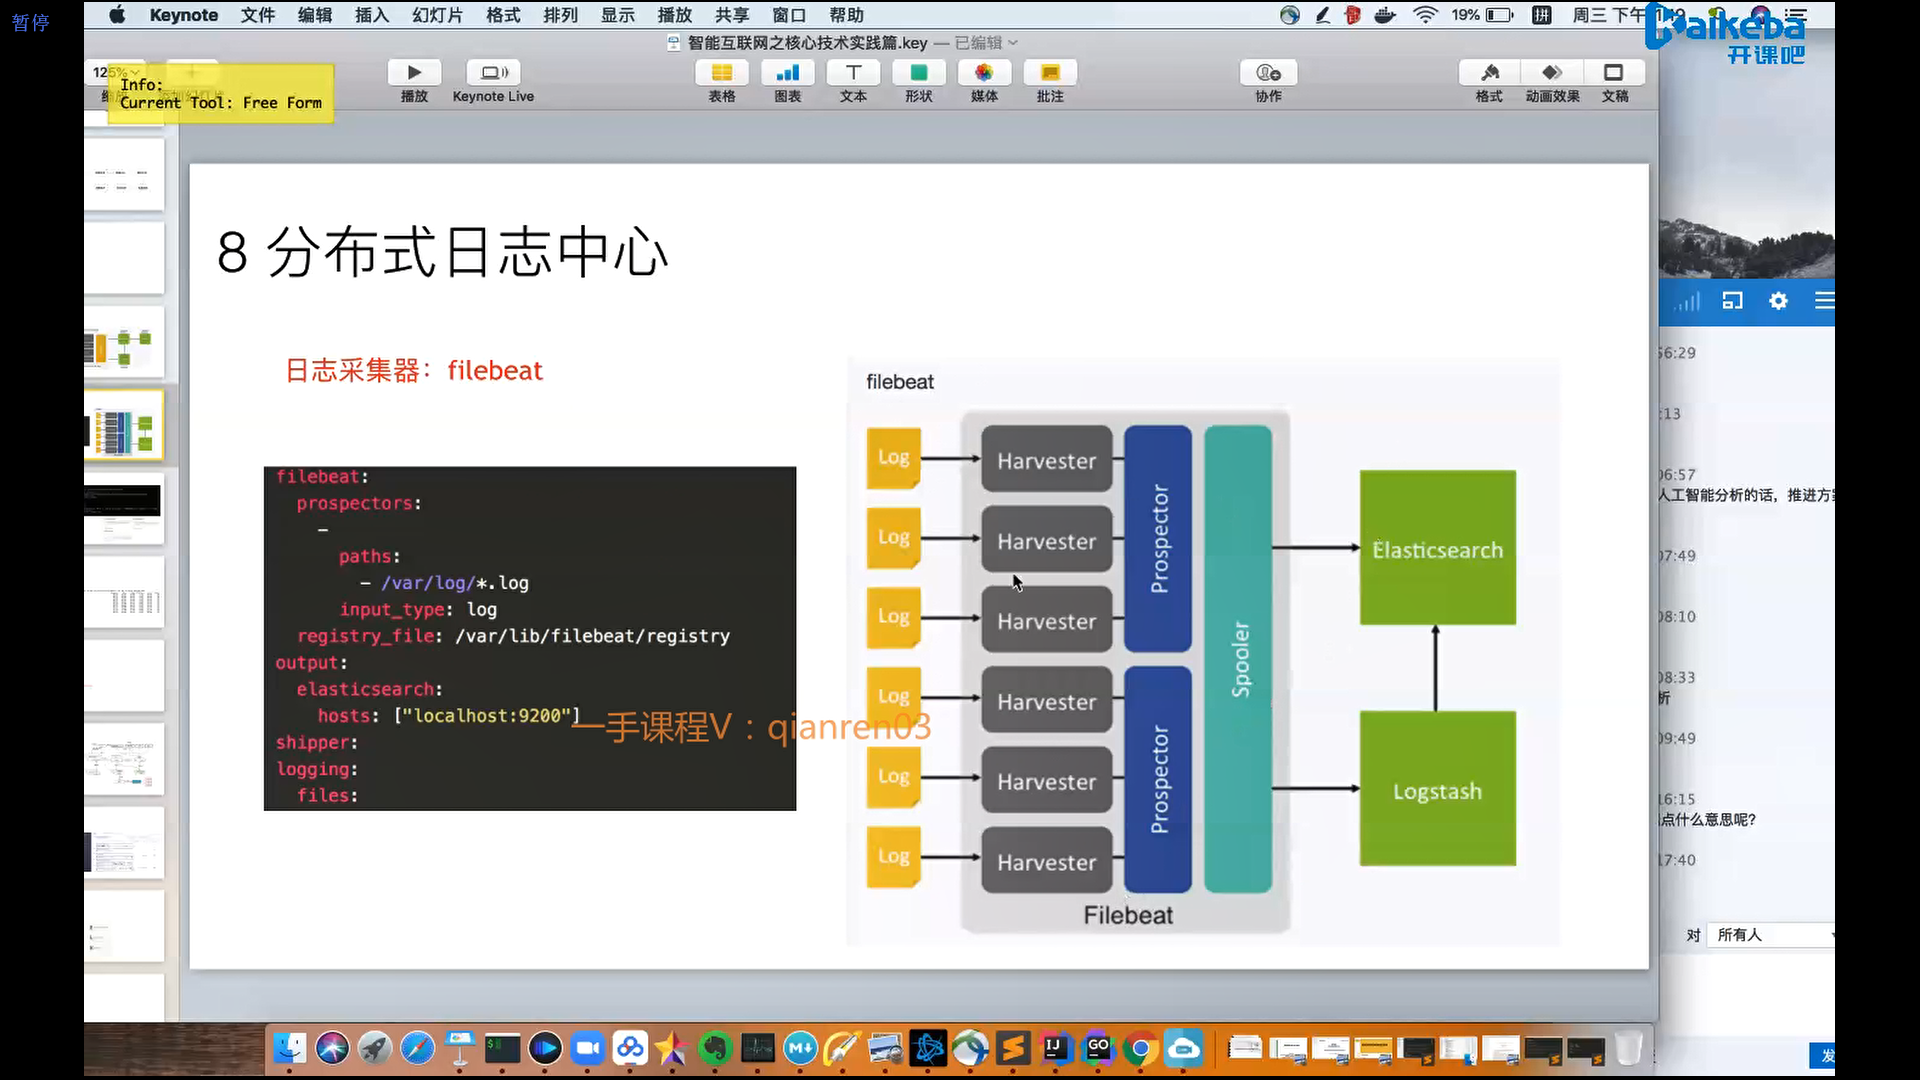The height and width of the screenshot is (1080, 1920).
Task: Expand document title dropdown chevron
Action: point(1013,43)
